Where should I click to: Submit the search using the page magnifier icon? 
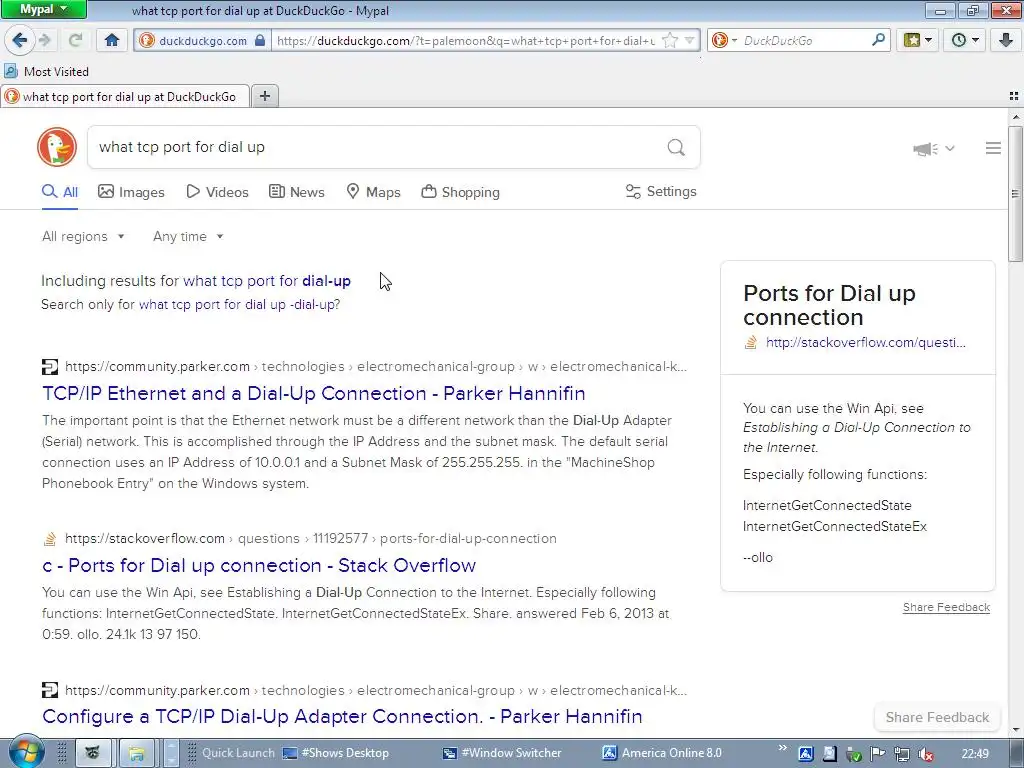676,148
